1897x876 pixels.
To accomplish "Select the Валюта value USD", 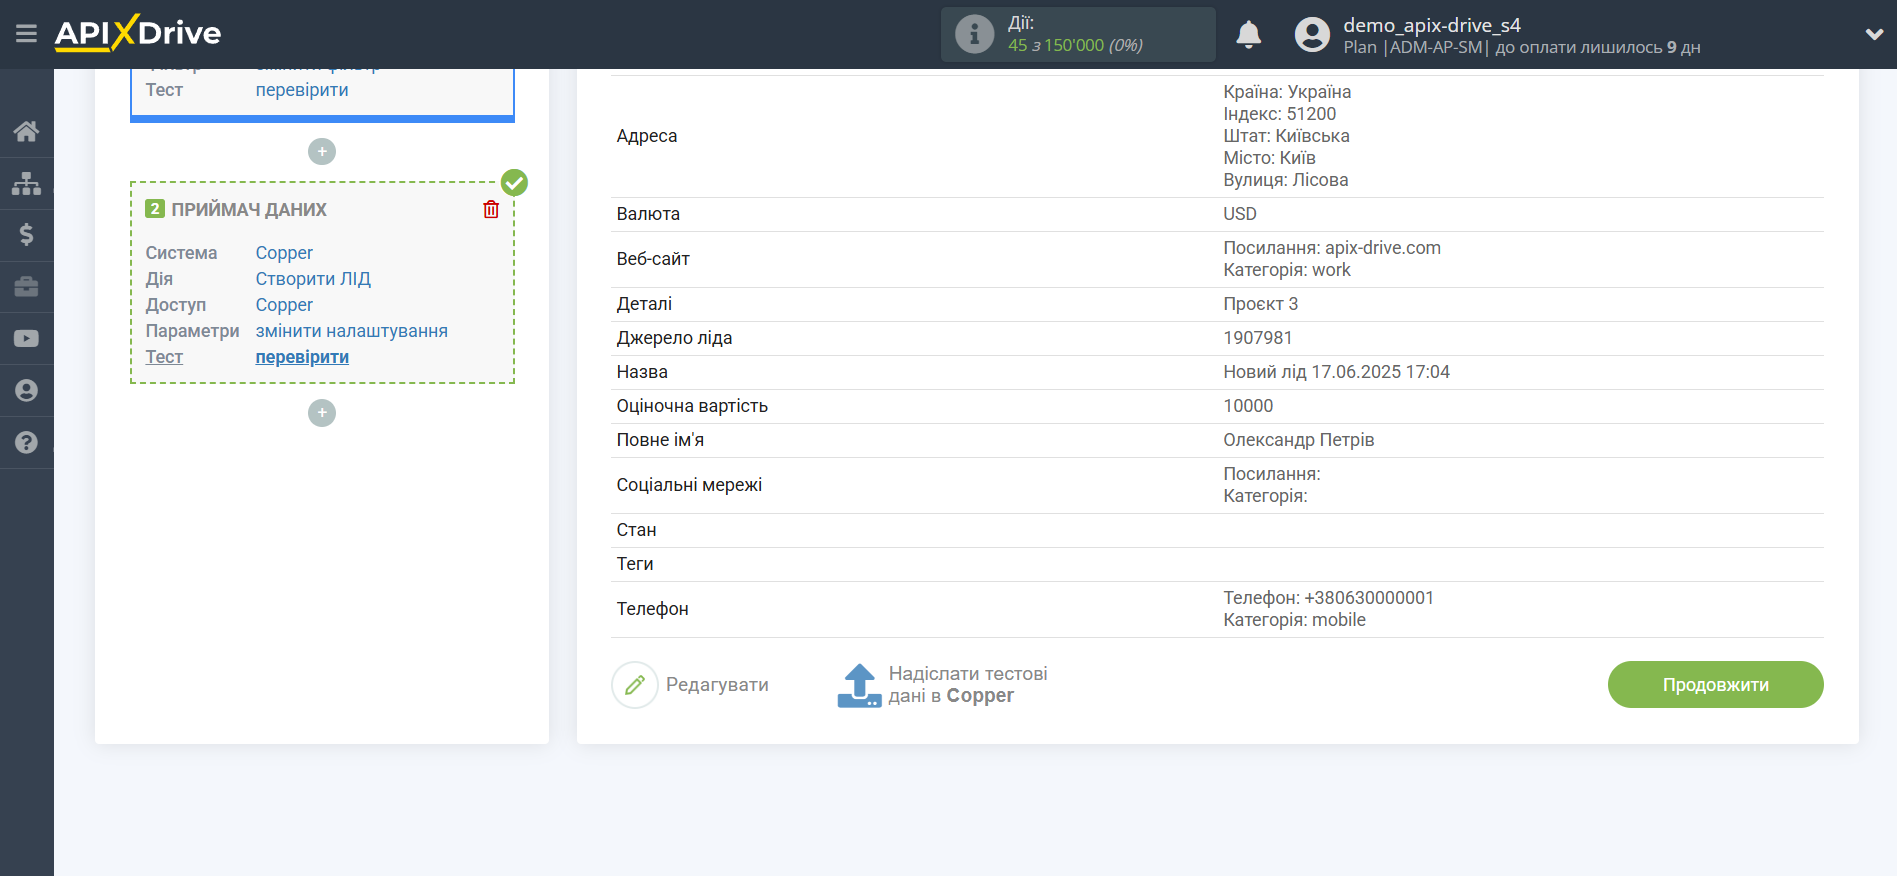I will (1240, 214).
